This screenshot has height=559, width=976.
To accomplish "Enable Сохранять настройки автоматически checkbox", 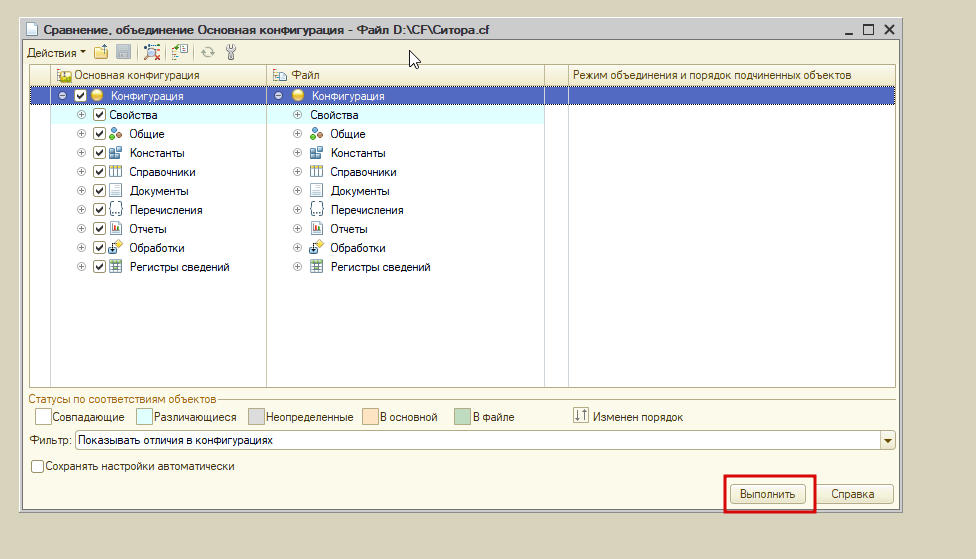I will click(37, 466).
